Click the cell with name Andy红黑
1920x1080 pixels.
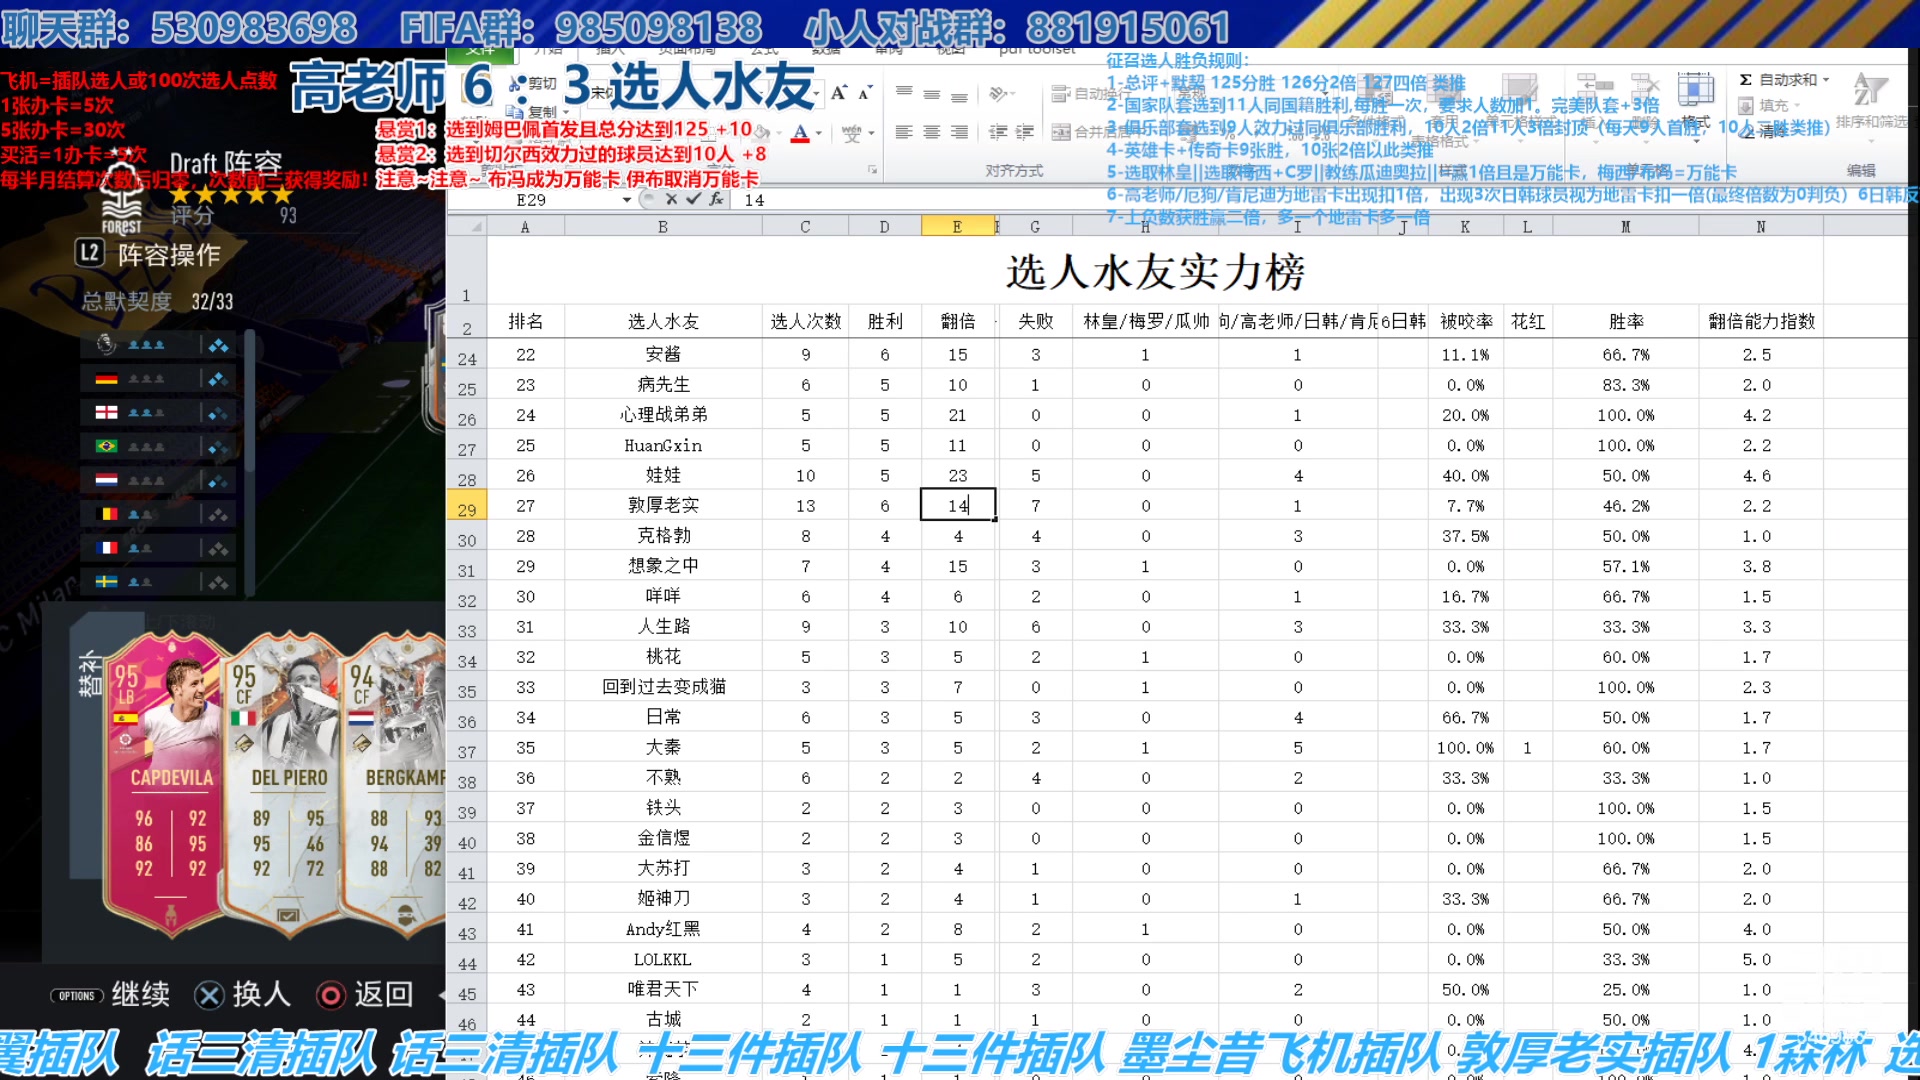pos(663,929)
